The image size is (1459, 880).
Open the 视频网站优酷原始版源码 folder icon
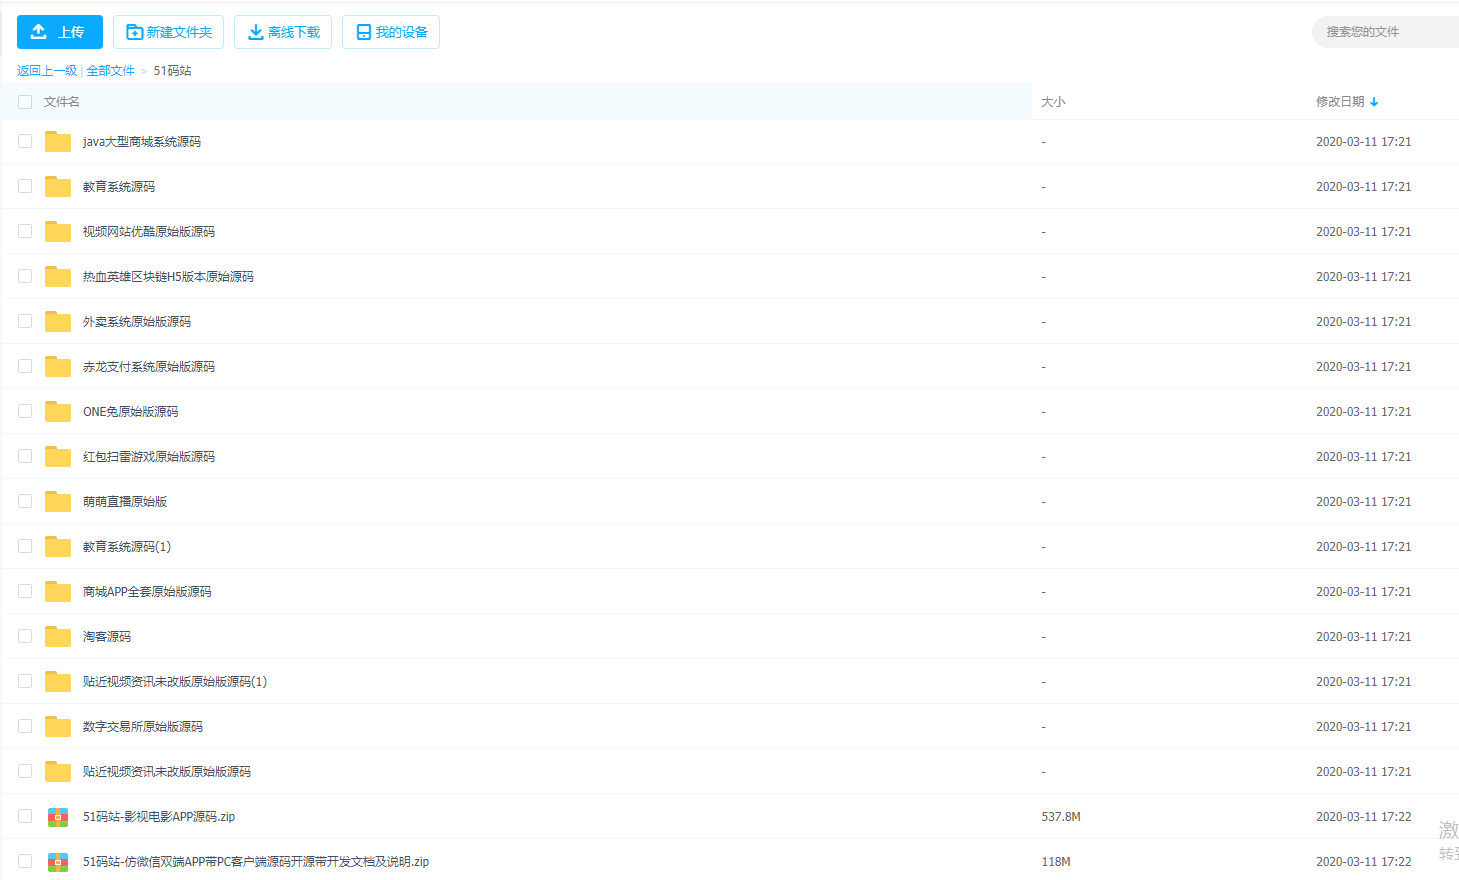click(58, 232)
